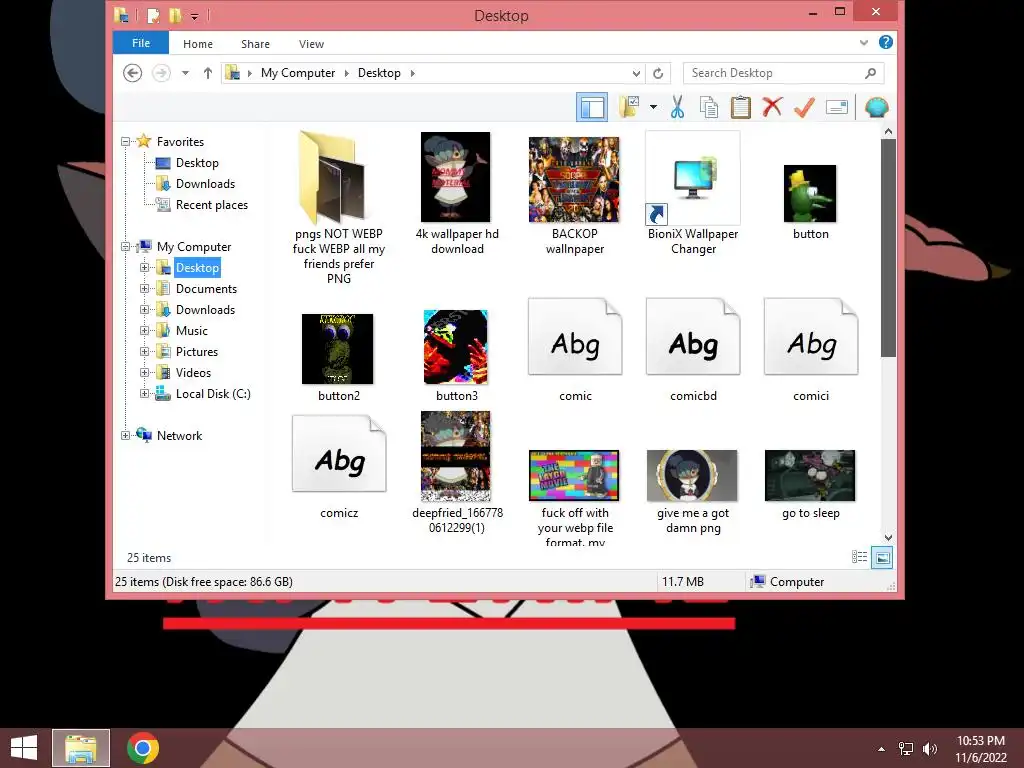Click the Copy toolbar icon
The width and height of the screenshot is (1024, 768).
pyautogui.click(x=709, y=107)
